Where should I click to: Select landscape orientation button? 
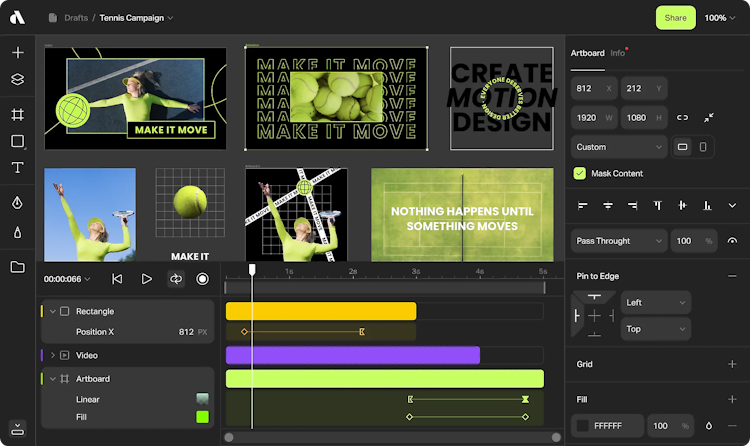click(683, 147)
